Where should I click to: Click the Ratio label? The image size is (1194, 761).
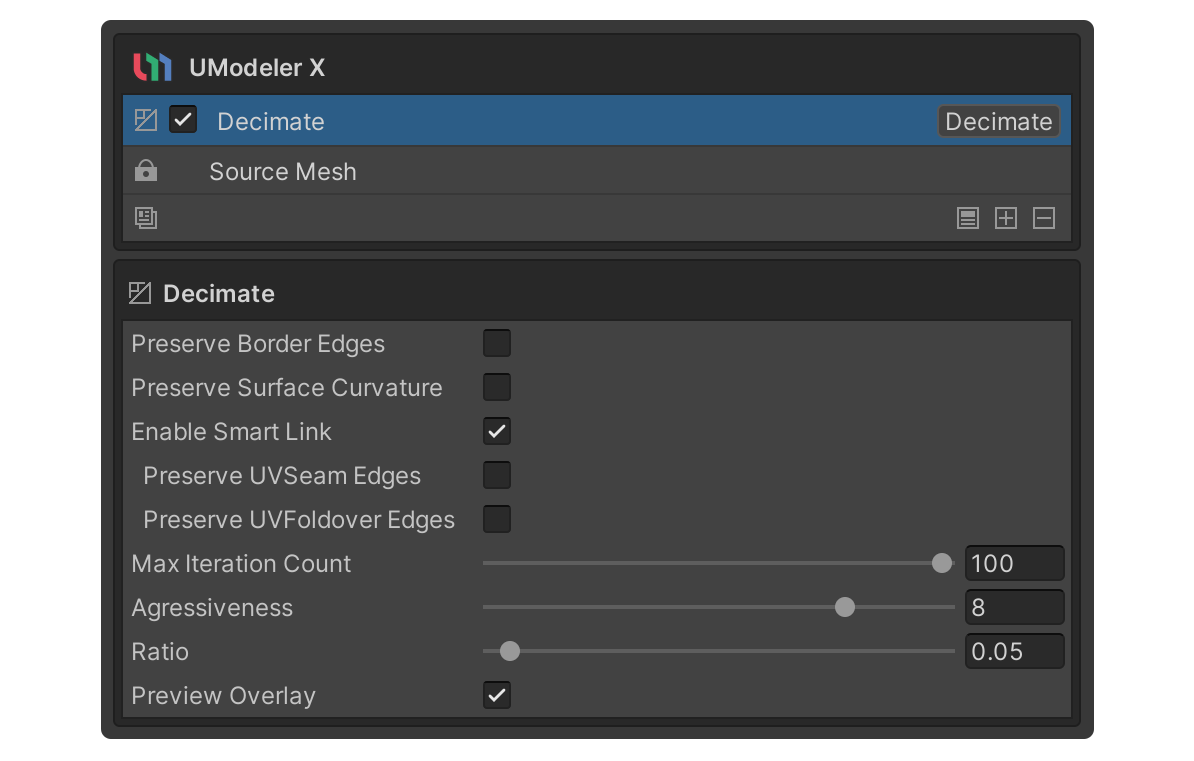click(160, 652)
